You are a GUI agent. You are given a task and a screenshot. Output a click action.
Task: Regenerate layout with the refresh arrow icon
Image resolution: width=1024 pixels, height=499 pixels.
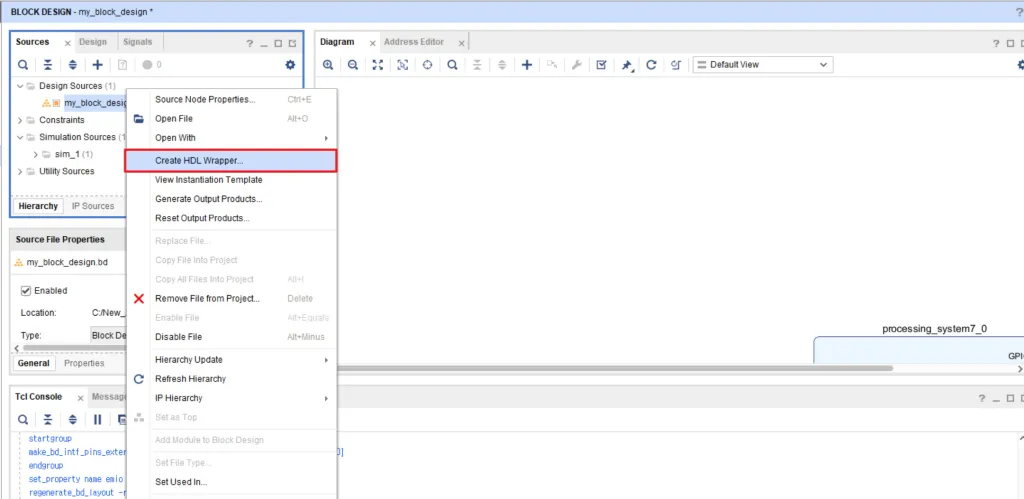point(651,65)
